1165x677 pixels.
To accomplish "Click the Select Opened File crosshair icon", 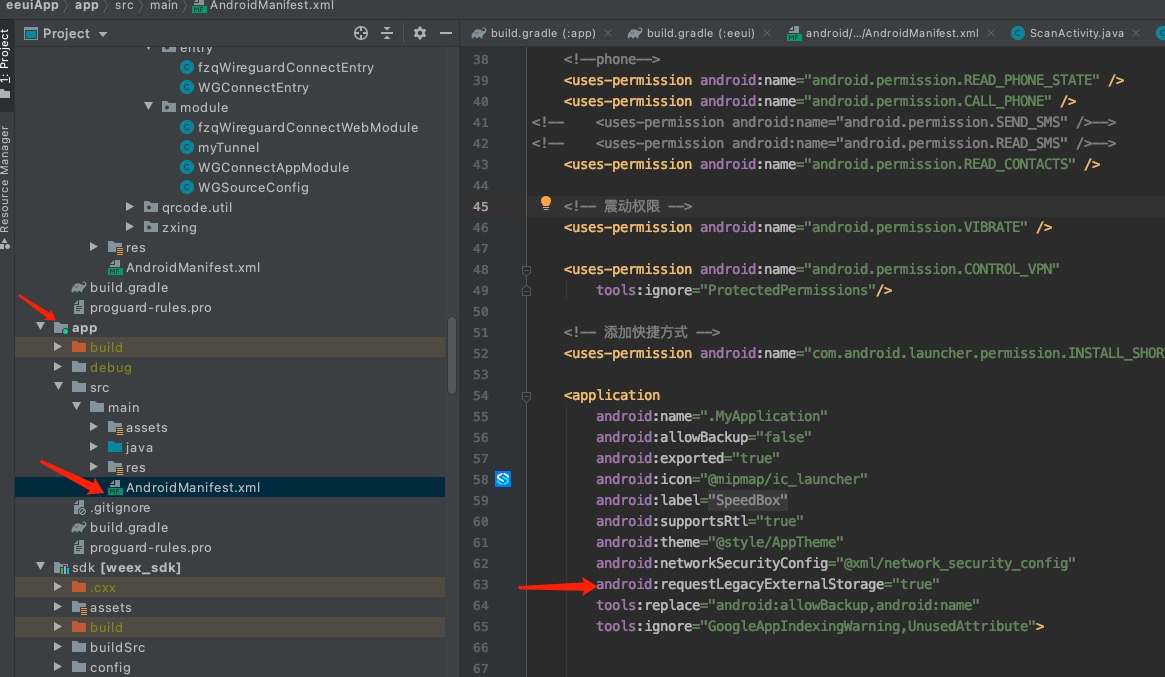I will coord(360,33).
